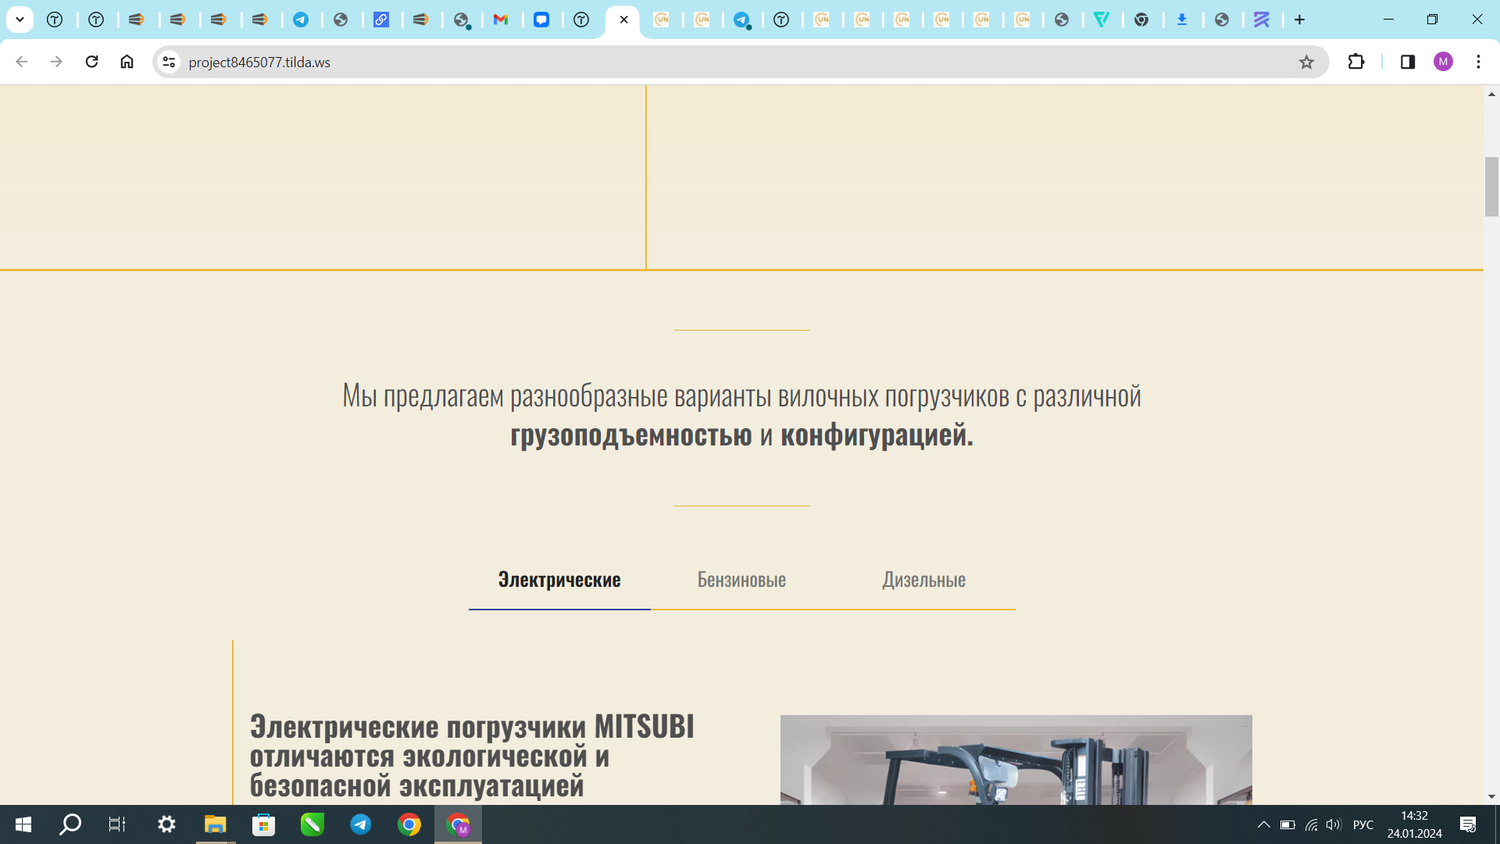
Task: Select the Дизельные tab
Action: point(923,580)
